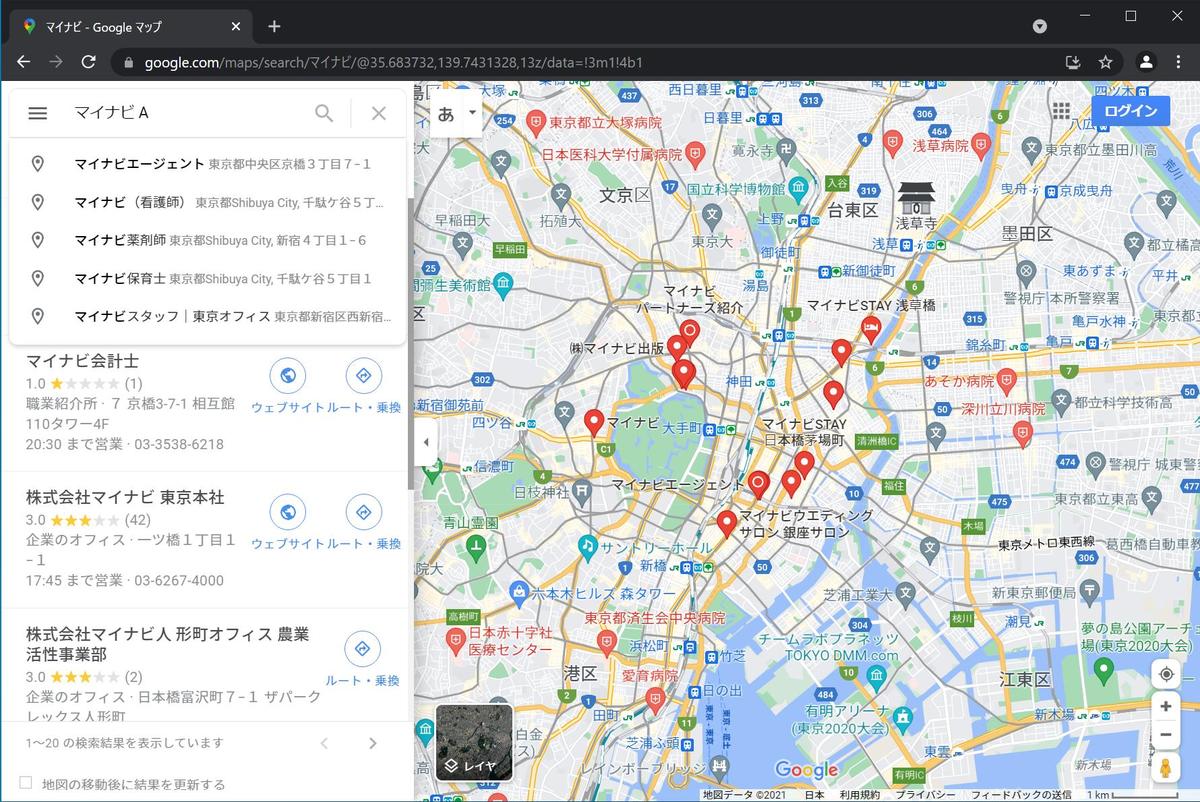The width and height of the screenshot is (1200, 802).
Task: Click the ログイン button
Action: pos(1131,111)
